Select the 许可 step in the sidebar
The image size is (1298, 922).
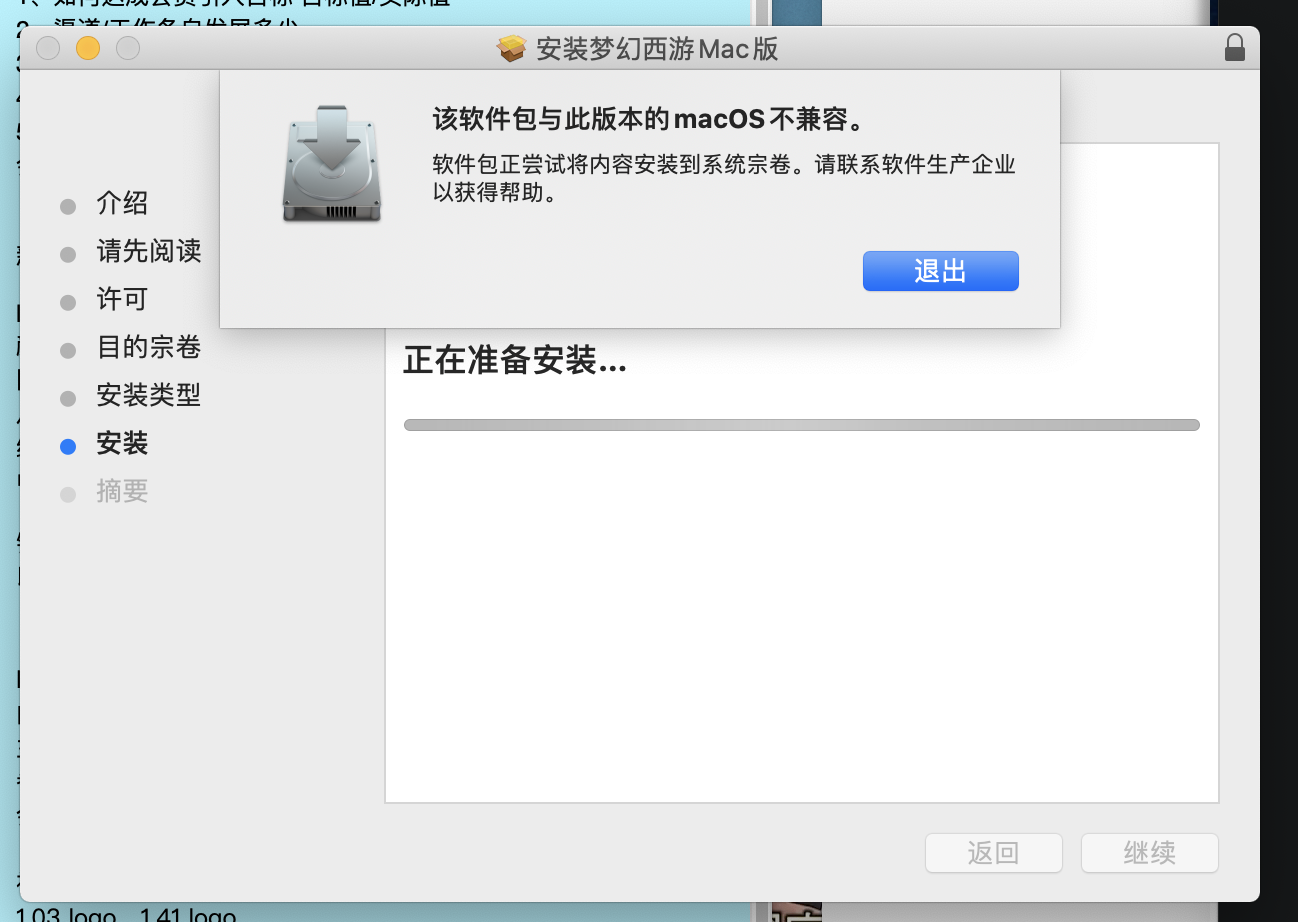[122, 299]
